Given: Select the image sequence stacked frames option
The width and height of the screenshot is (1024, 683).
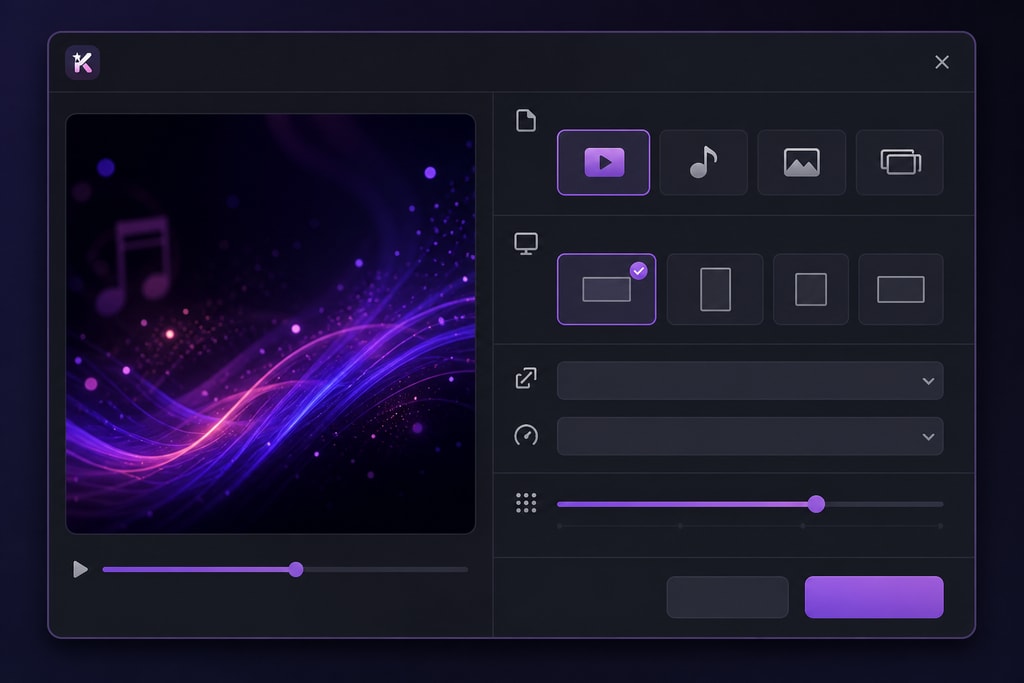Looking at the screenshot, I should point(900,163).
